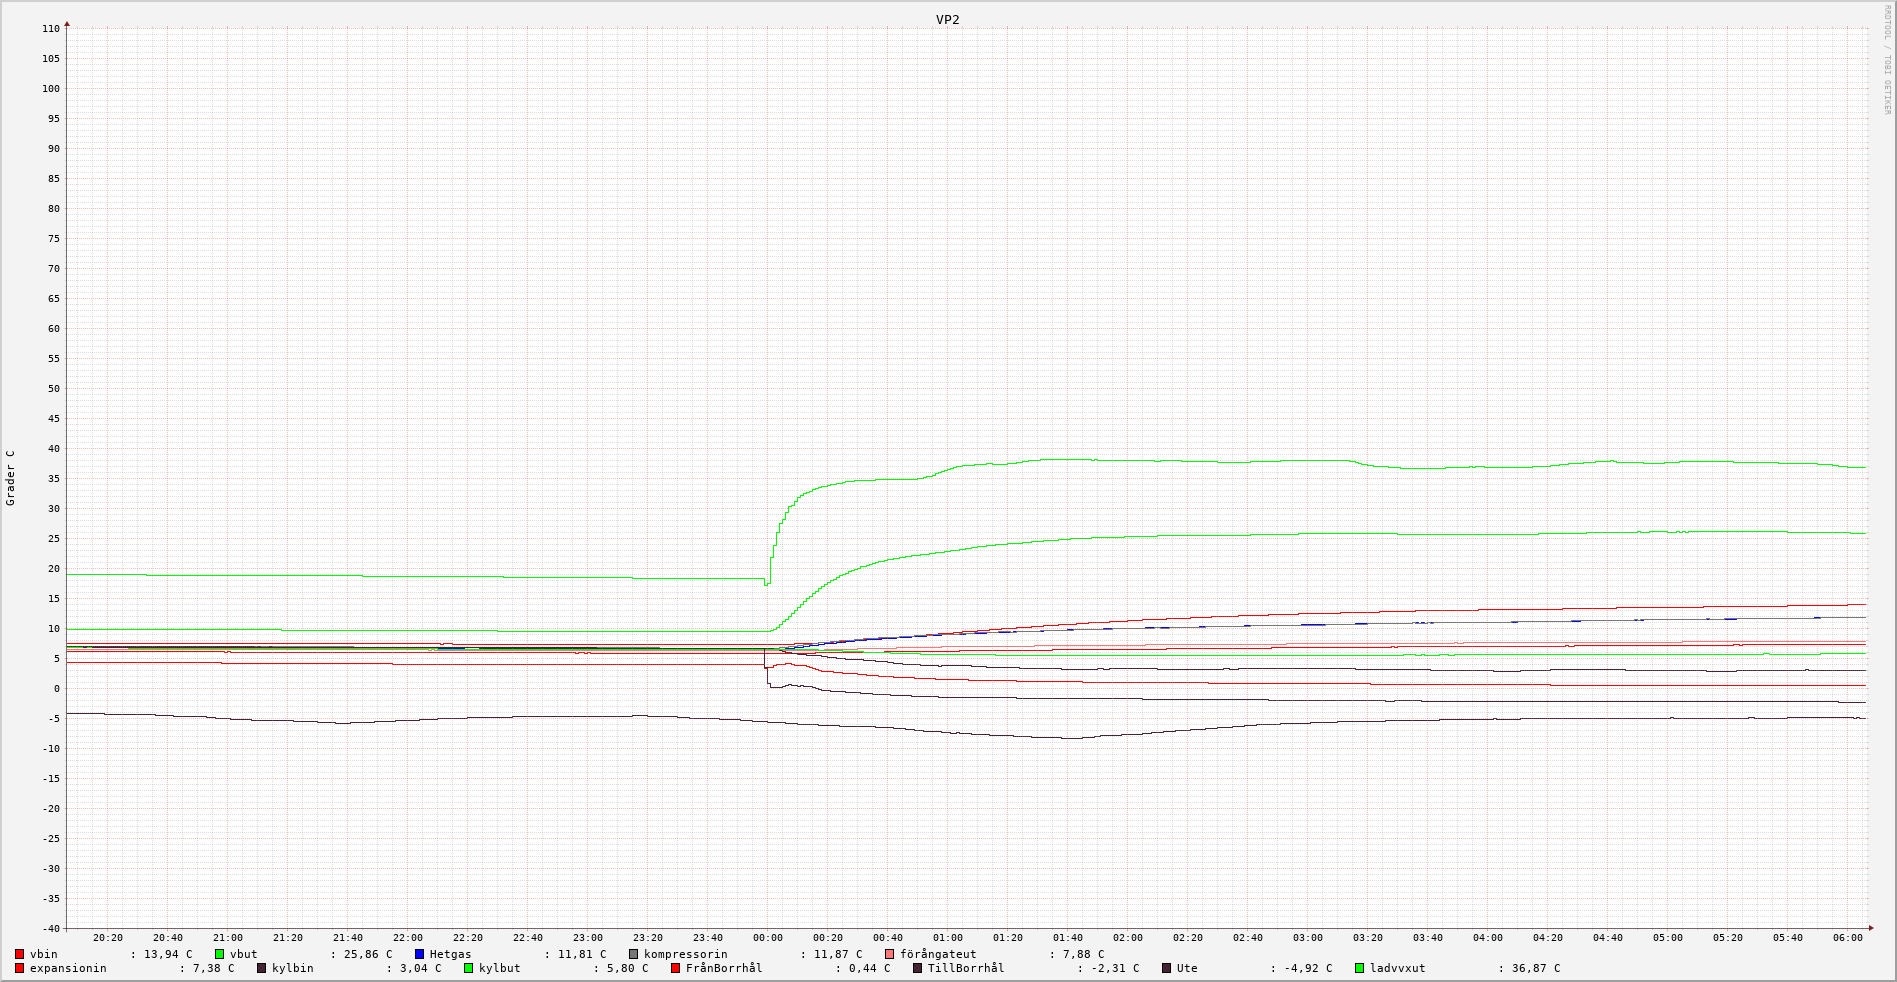Image resolution: width=1897 pixels, height=982 pixels.
Task: Select the Hetgas legend label text
Action: point(450,954)
